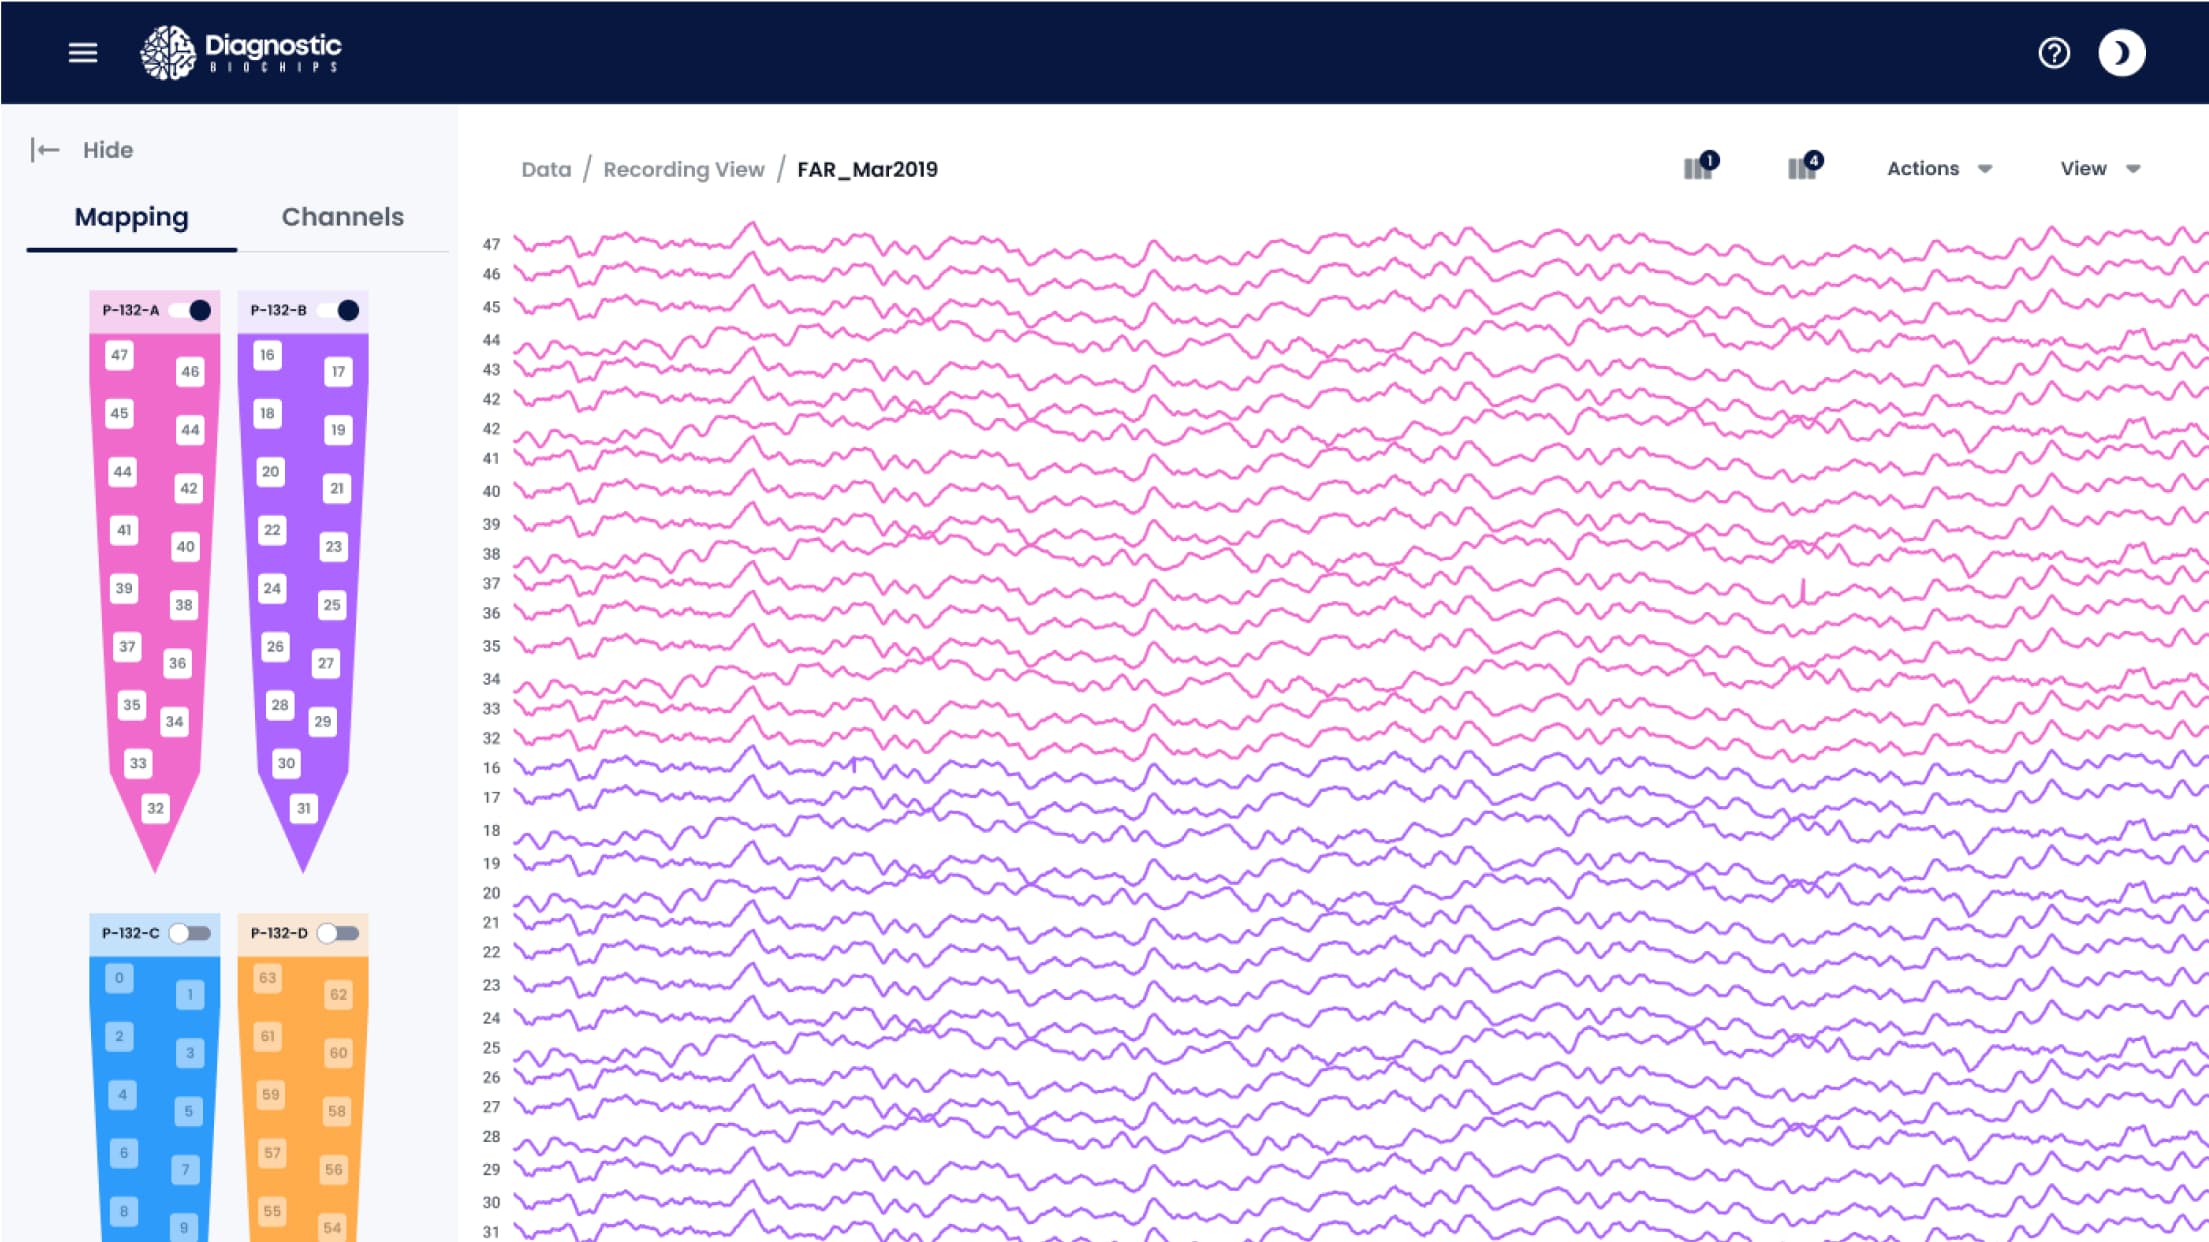Image resolution: width=2209 pixels, height=1242 pixels.
Task: Open the Recording View breadcrumb link
Action: 683,170
